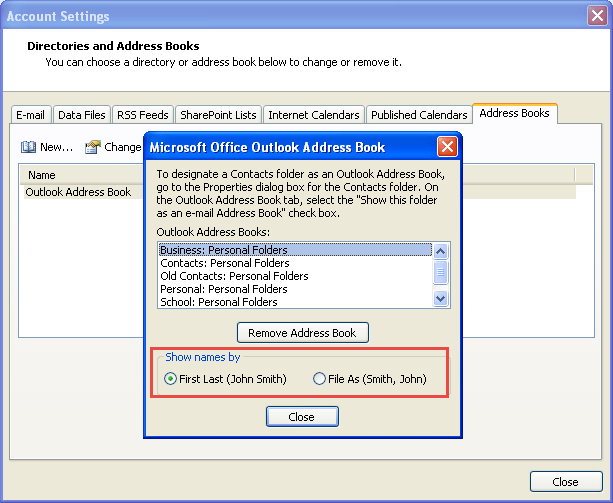The image size is (613, 503).
Task: Close Account Settings window with the X button
Action: coord(597,16)
